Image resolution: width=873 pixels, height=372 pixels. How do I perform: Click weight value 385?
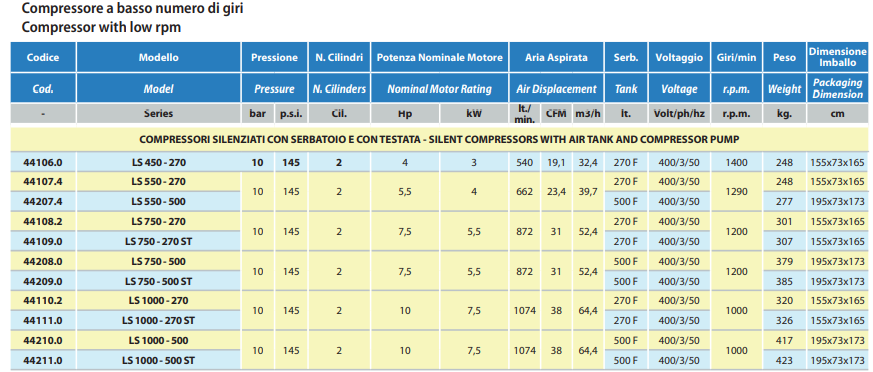coord(784,281)
